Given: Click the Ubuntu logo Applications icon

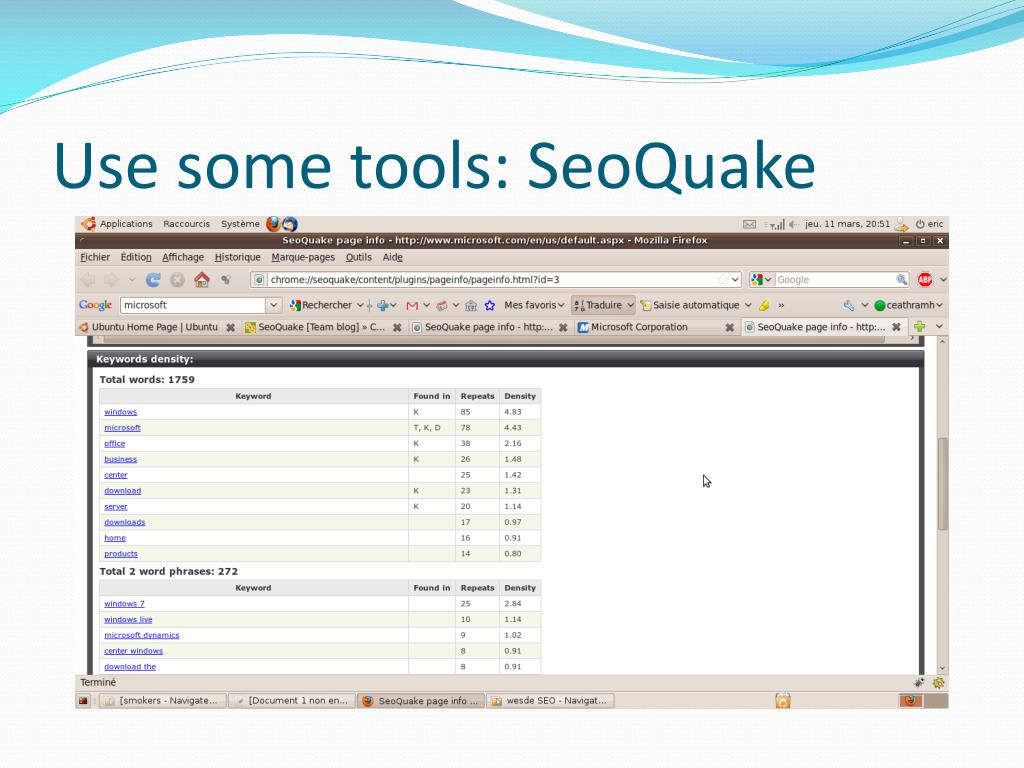Looking at the screenshot, I should 88,224.
